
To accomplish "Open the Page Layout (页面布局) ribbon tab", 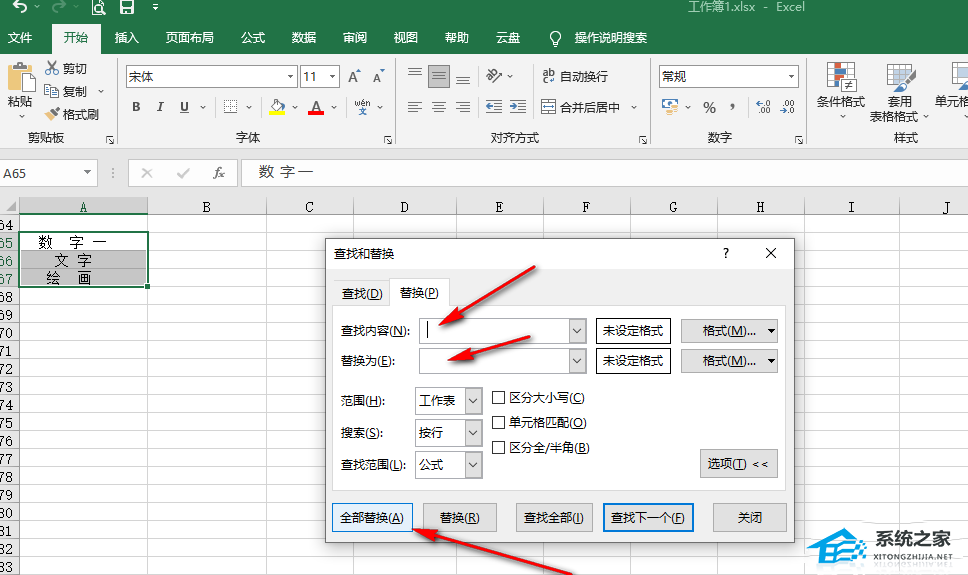I will (x=190, y=38).
